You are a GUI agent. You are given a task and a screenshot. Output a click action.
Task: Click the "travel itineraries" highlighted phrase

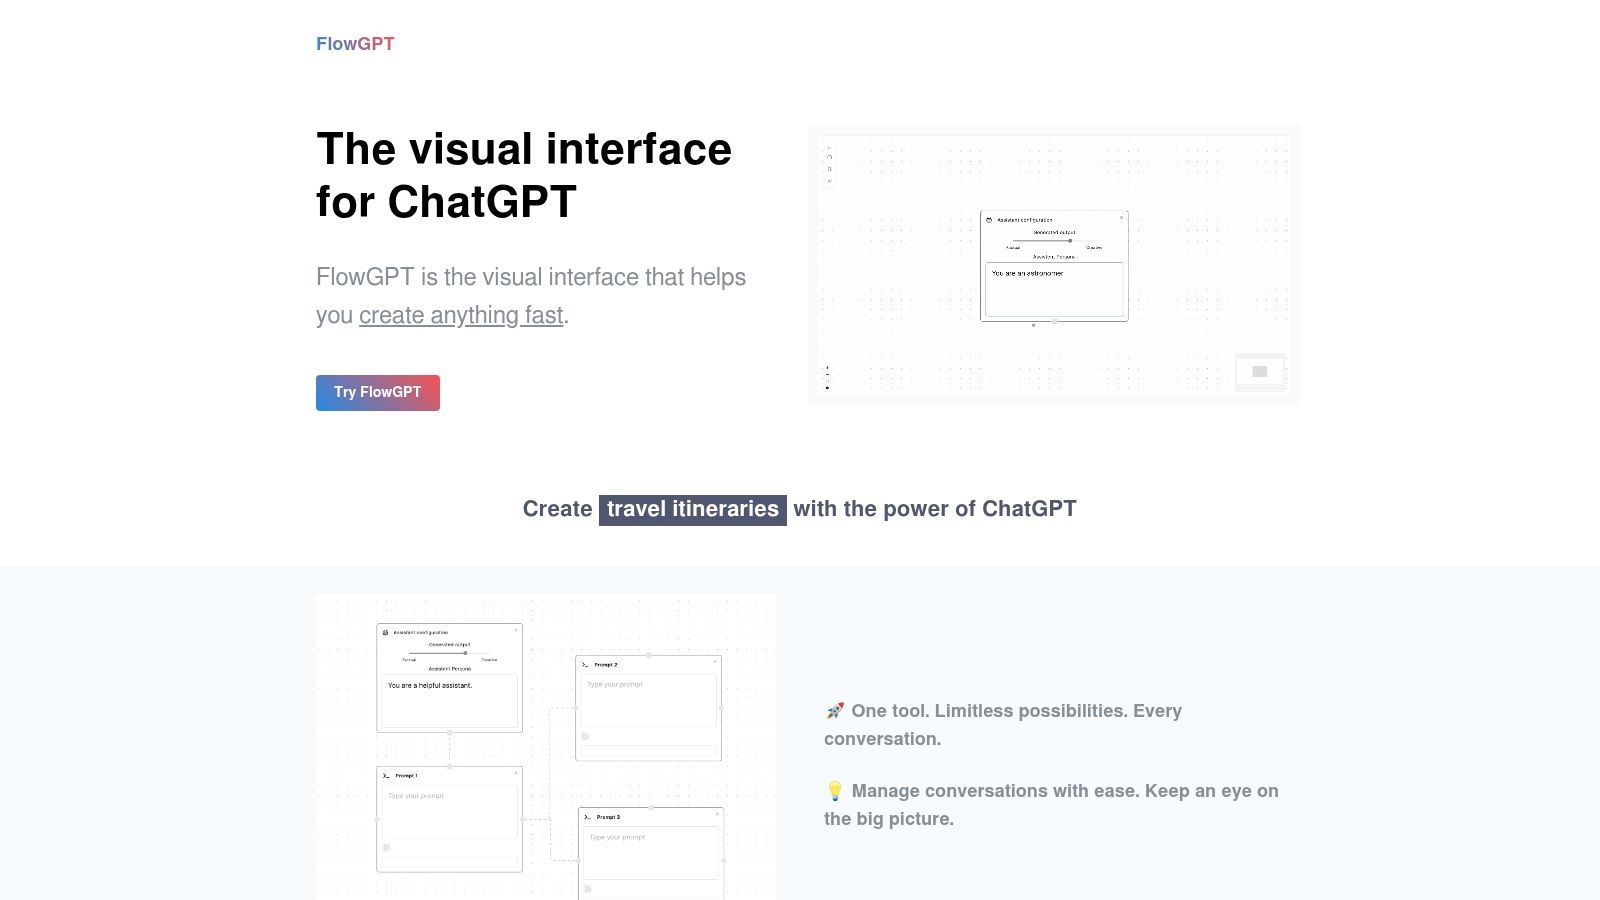(693, 509)
